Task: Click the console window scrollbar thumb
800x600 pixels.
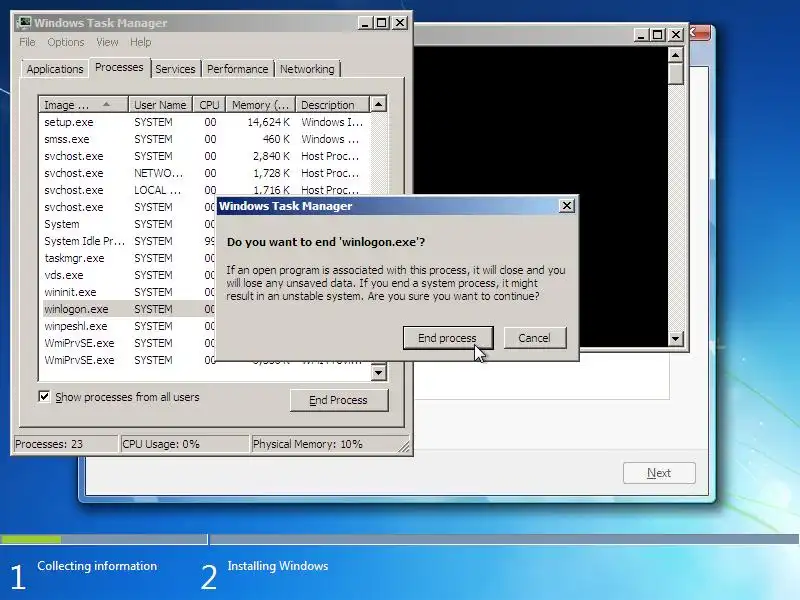Action: [676, 73]
